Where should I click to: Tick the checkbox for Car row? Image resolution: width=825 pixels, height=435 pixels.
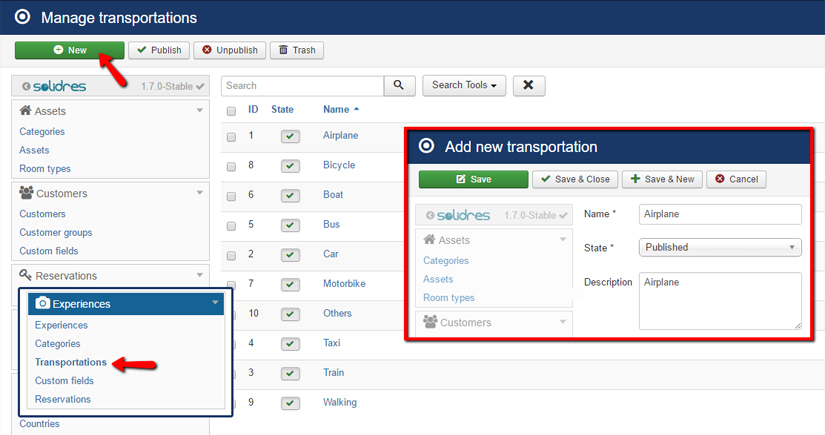231,256
